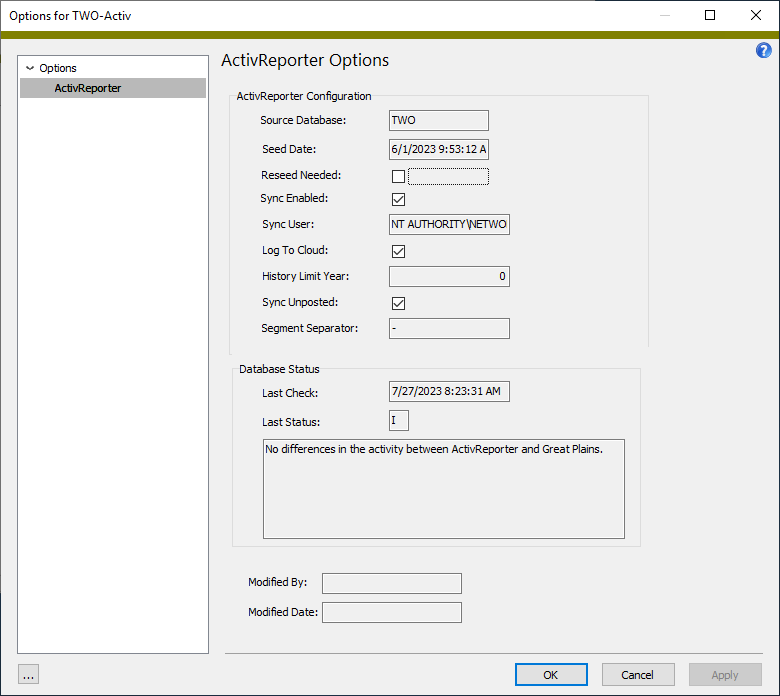This screenshot has width=780, height=696.
Task: Click the ActivReporter Options heading
Action: (x=305, y=60)
